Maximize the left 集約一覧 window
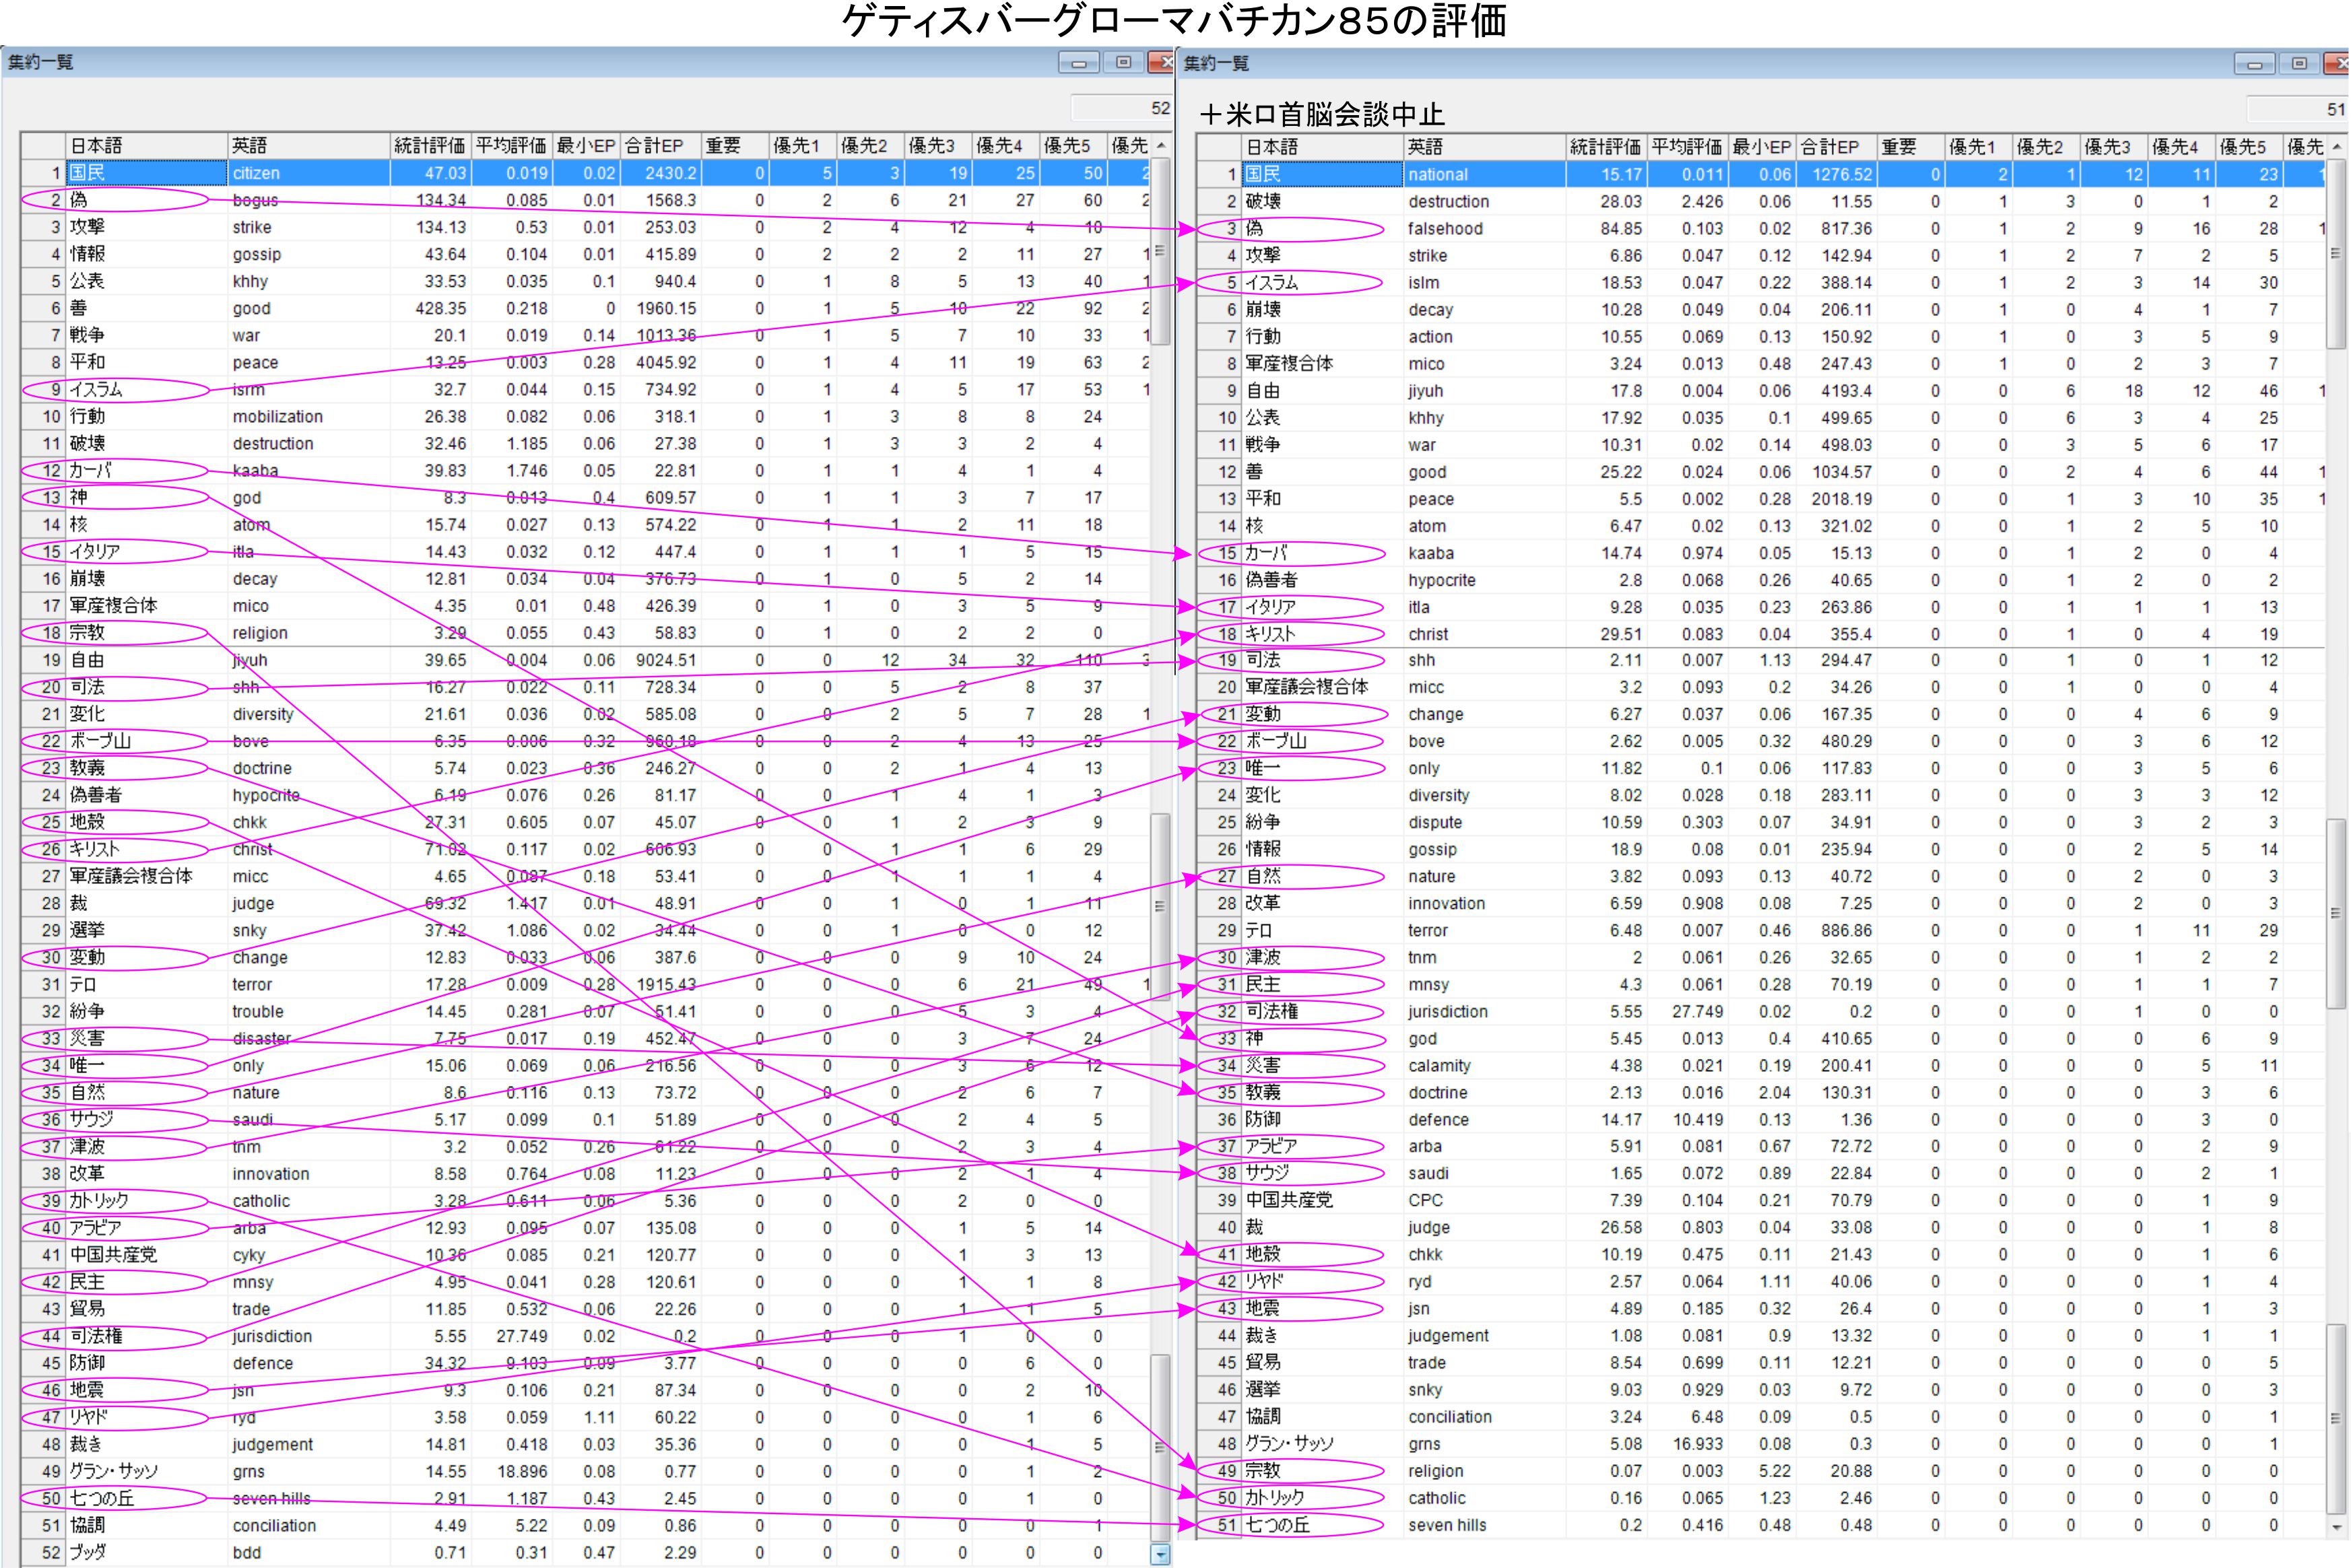Viewport: 2351px width, 1568px height. 1123,63
